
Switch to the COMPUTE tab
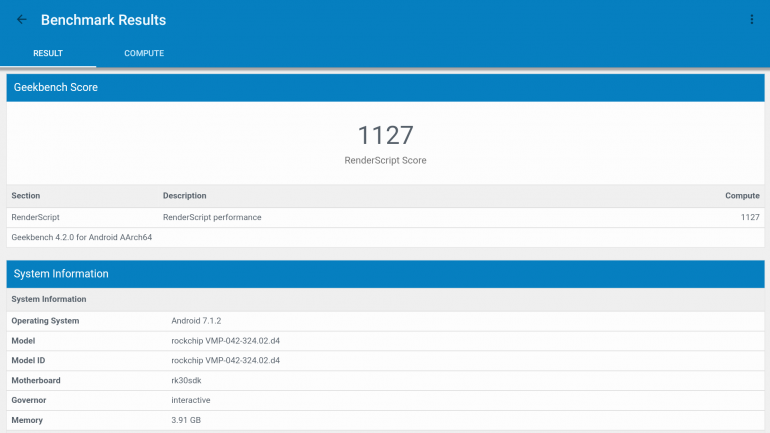point(144,53)
